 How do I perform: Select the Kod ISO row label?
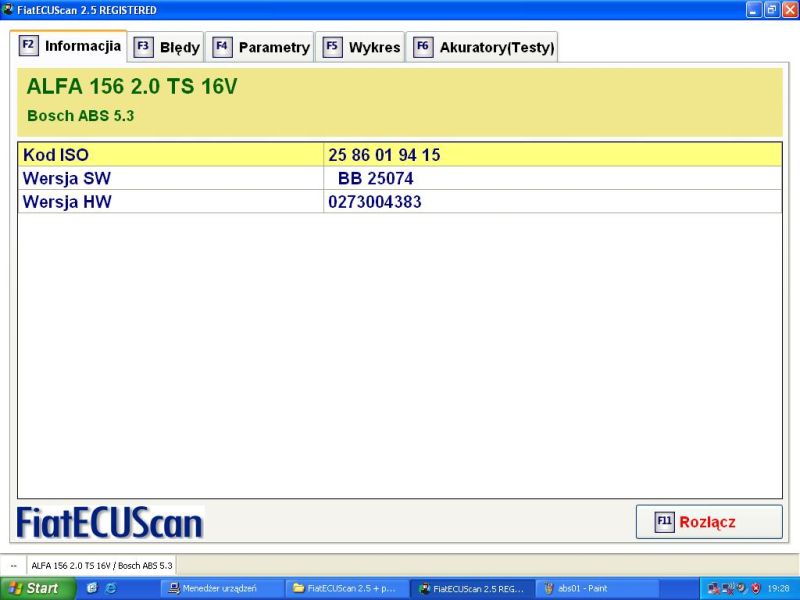pyautogui.click(x=56, y=155)
